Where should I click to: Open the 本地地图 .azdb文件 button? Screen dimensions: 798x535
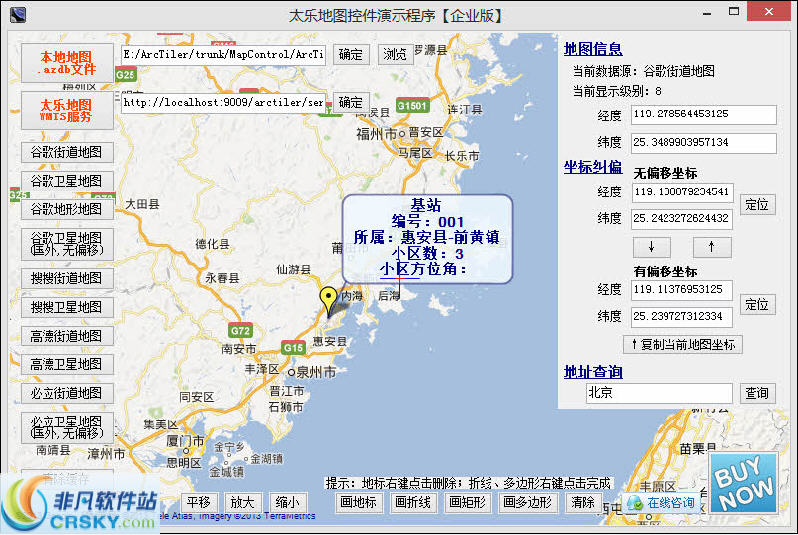tap(67, 63)
